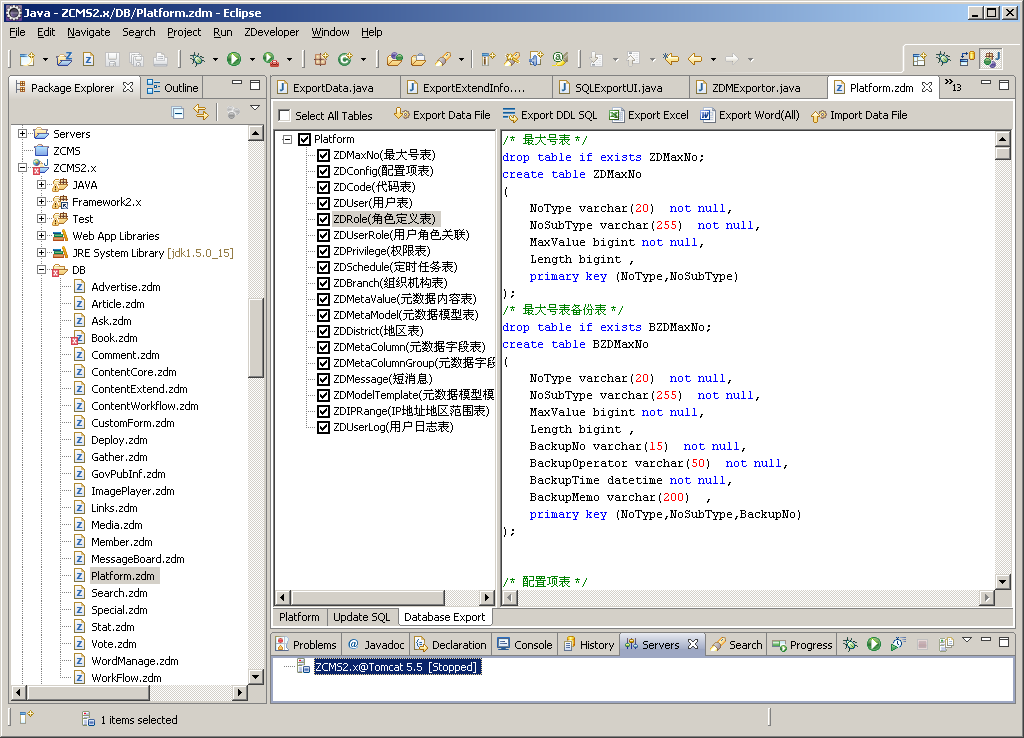The height and width of the screenshot is (738, 1024).
Task: Switch to the Update SQL tab
Action: [362, 617]
